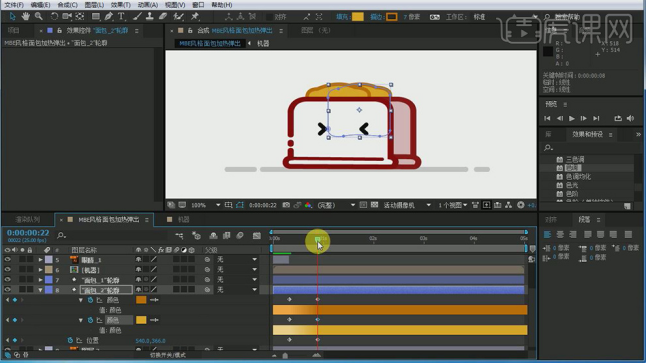646x364 pixels.
Task: Open parent dropdown for layer 6
Action: click(x=237, y=270)
